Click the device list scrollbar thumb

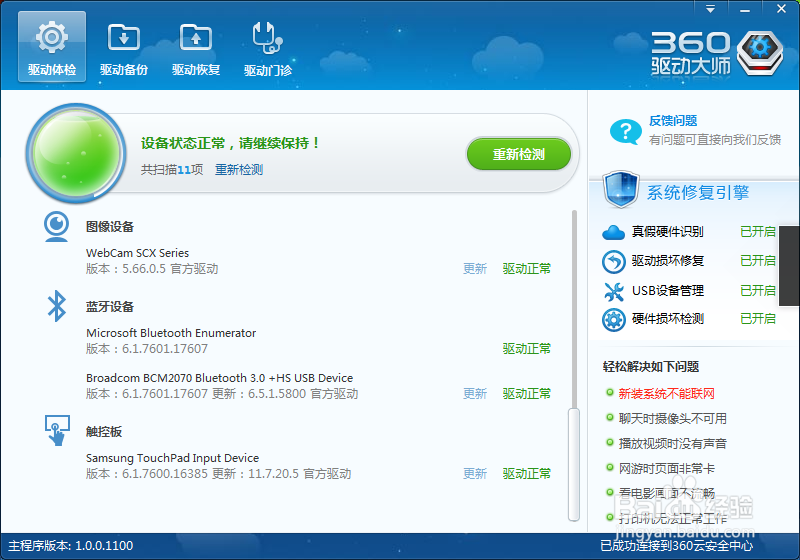[x=574, y=465]
